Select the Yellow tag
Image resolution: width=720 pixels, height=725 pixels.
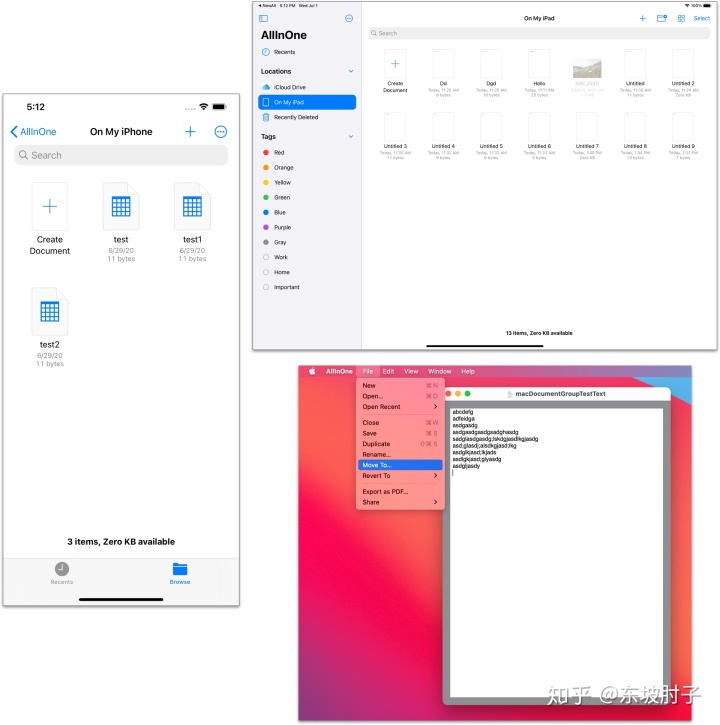307,183
